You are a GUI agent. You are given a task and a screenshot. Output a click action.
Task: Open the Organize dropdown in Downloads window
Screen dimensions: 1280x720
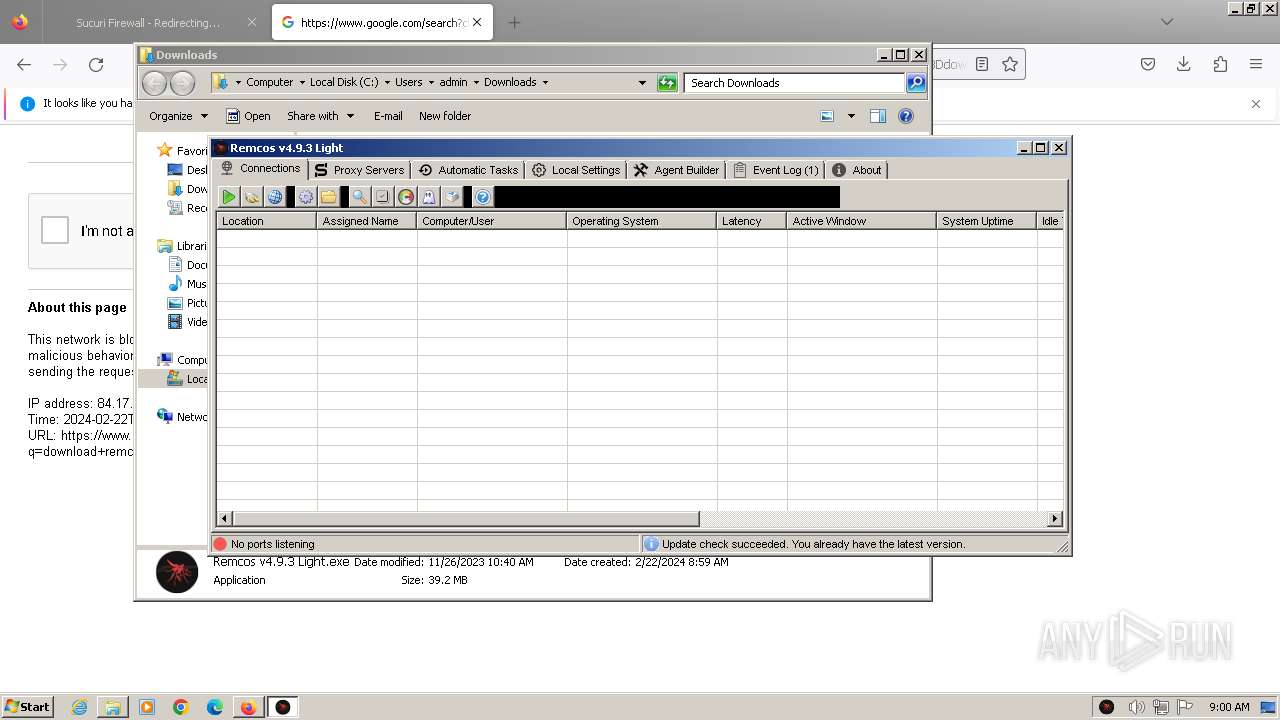[x=178, y=116]
